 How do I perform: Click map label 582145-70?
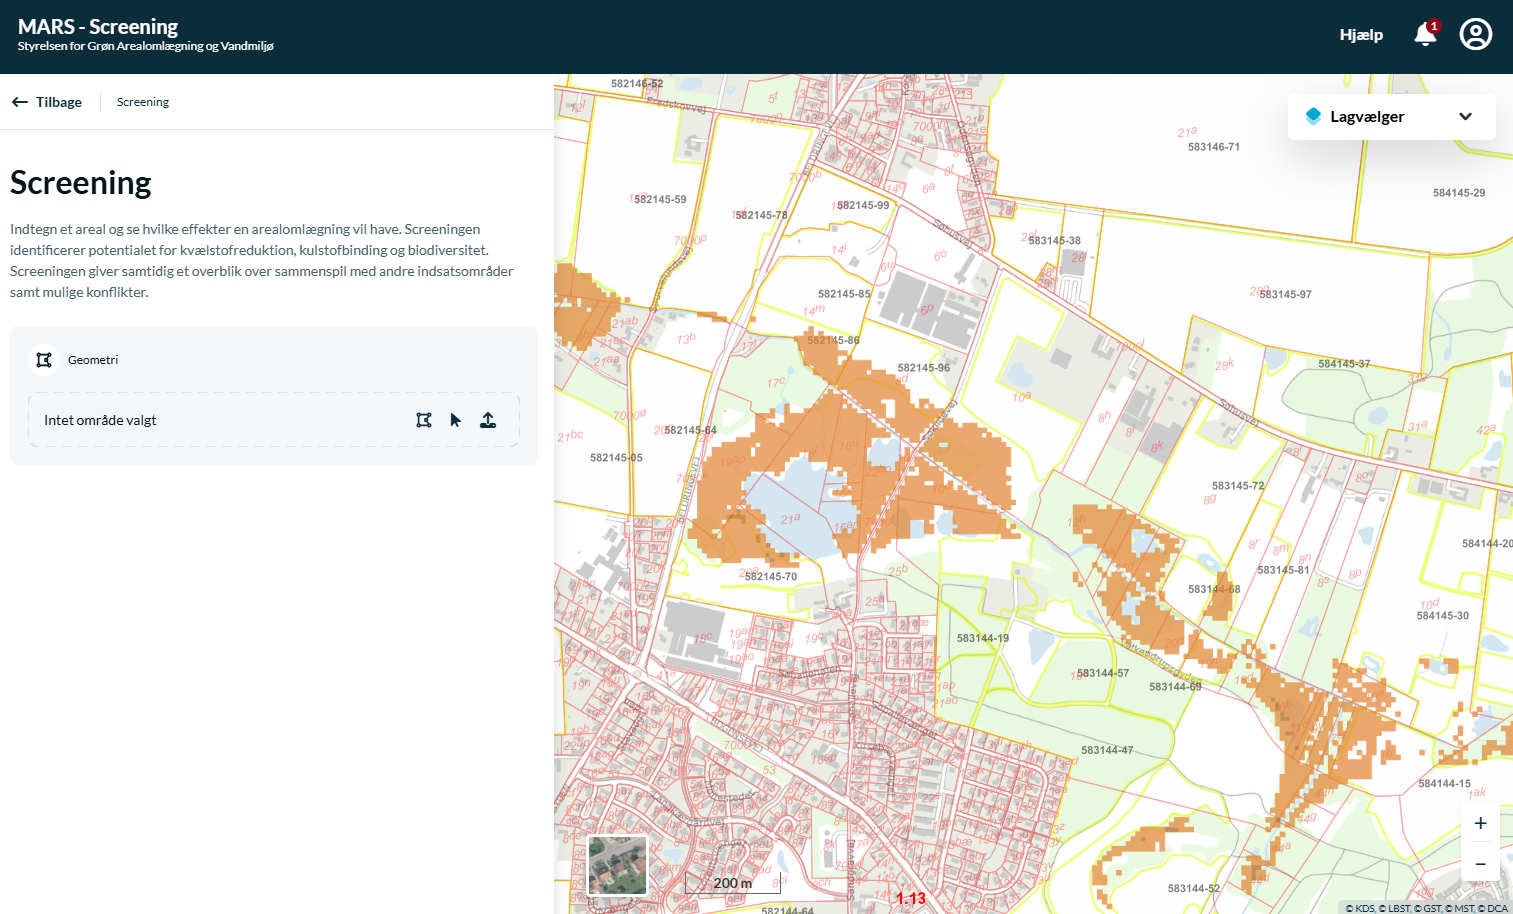point(771,577)
